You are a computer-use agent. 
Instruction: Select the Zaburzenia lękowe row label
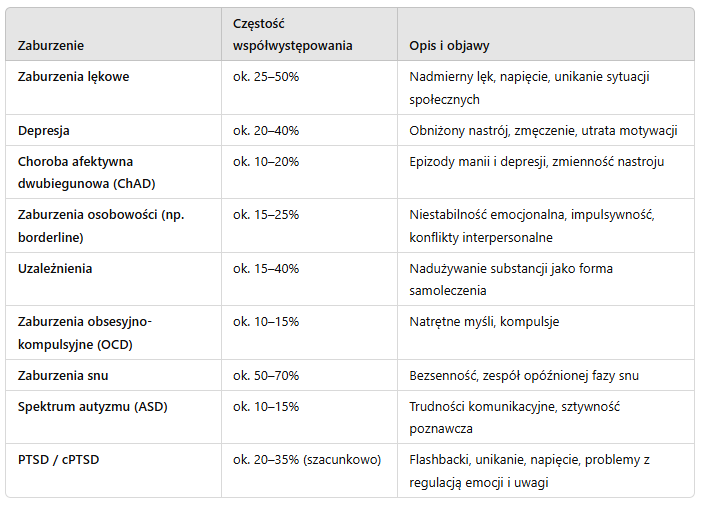(x=73, y=77)
